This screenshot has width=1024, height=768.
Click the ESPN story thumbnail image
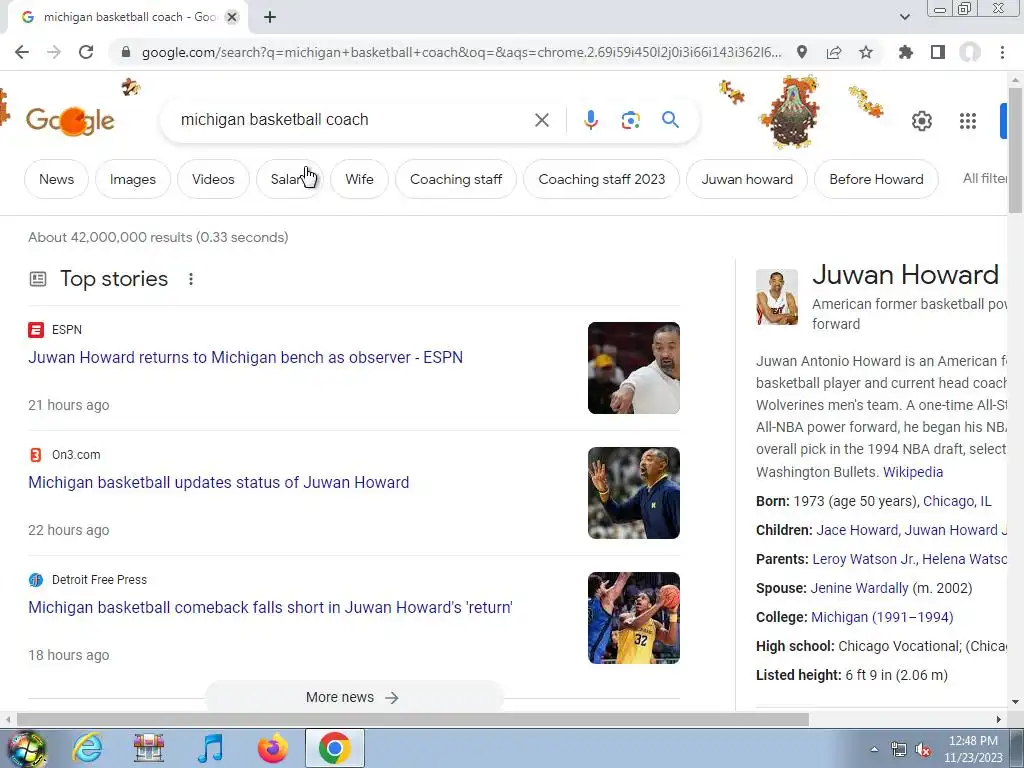[633, 368]
